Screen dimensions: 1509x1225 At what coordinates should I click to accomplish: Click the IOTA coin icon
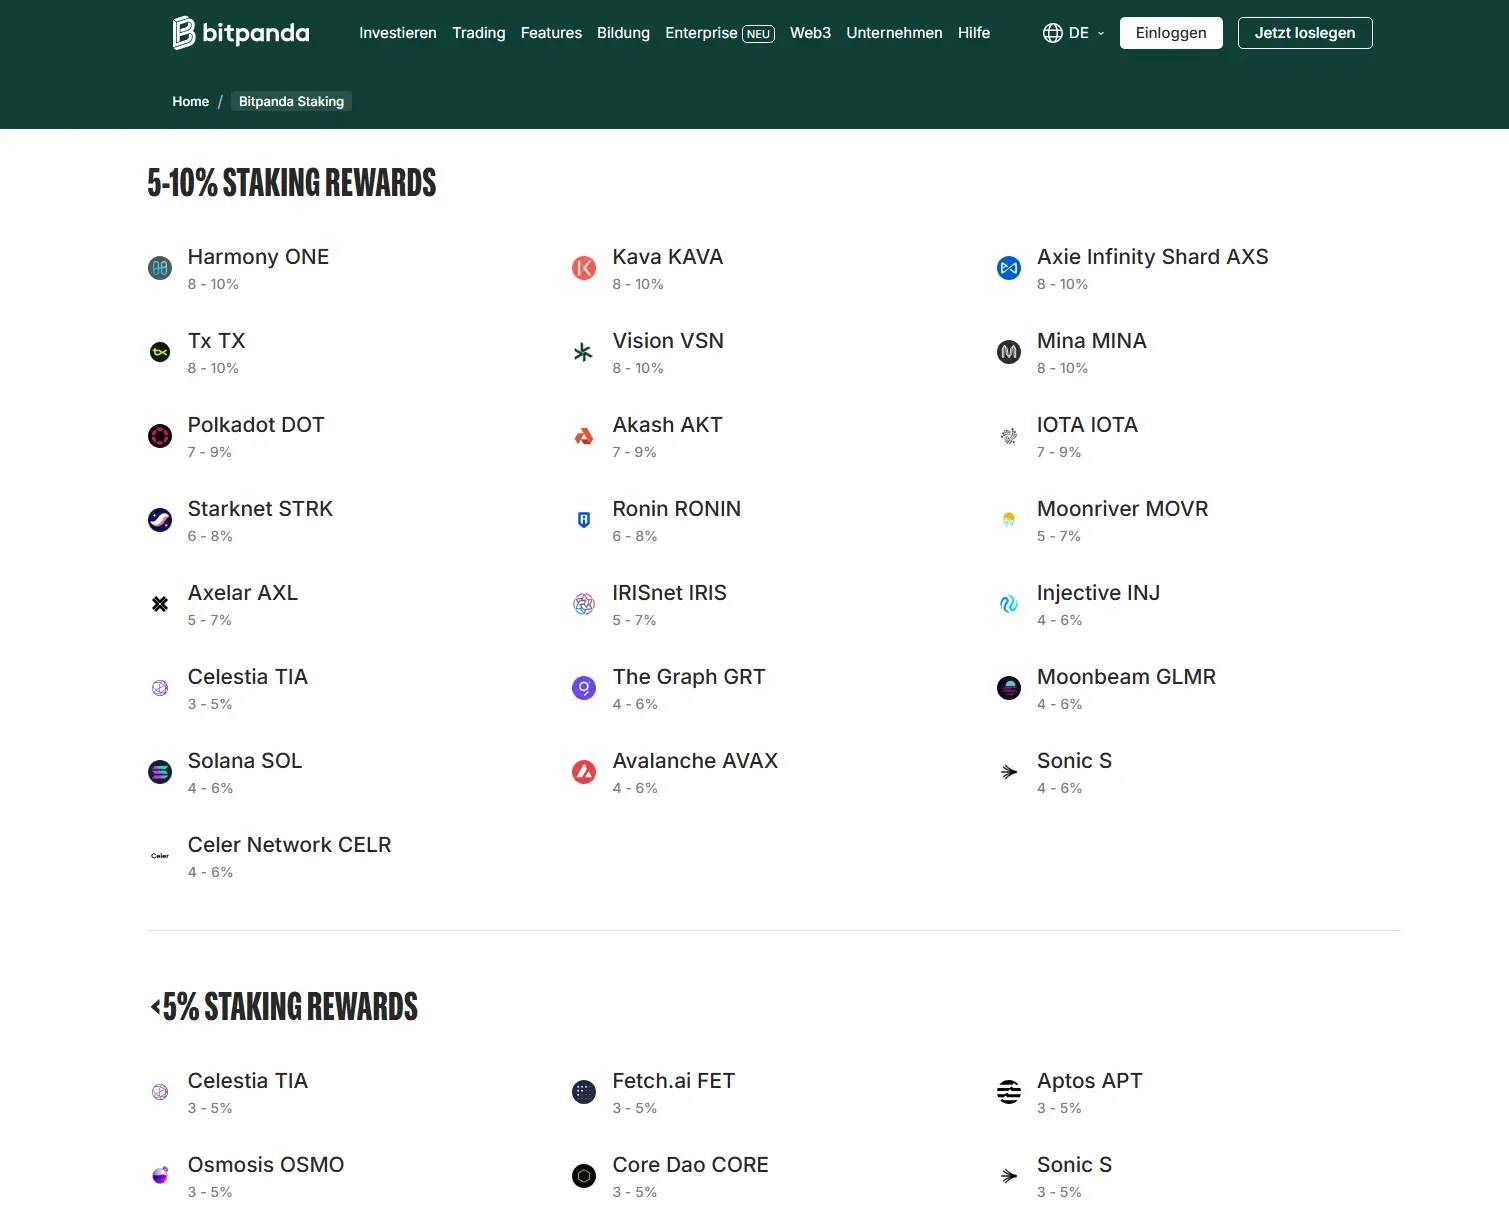(x=1009, y=436)
